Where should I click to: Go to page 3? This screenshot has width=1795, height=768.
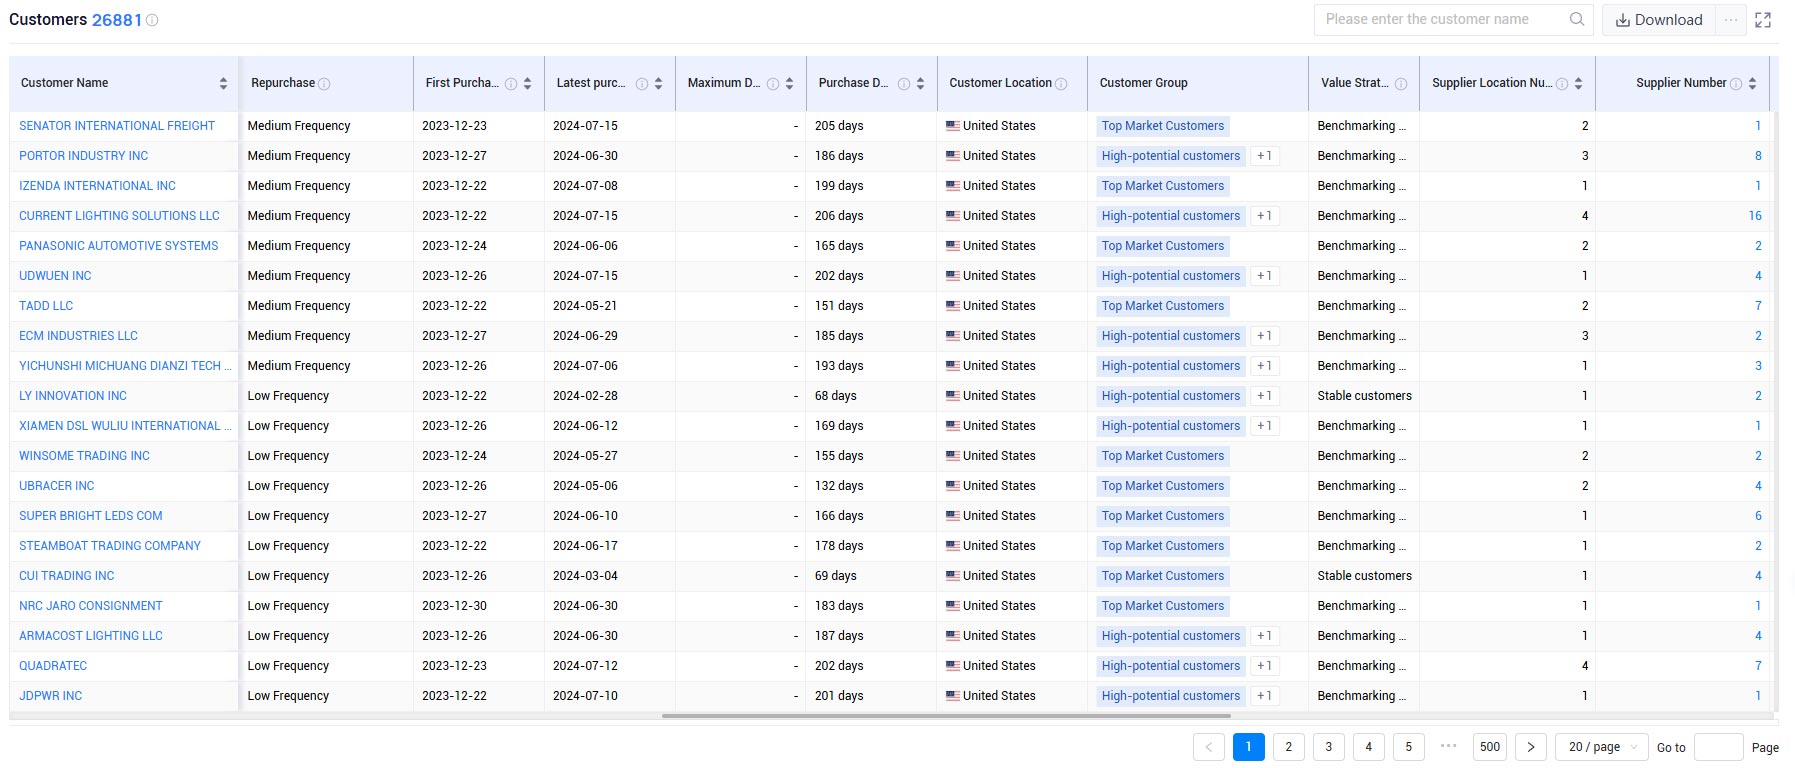point(1329,747)
